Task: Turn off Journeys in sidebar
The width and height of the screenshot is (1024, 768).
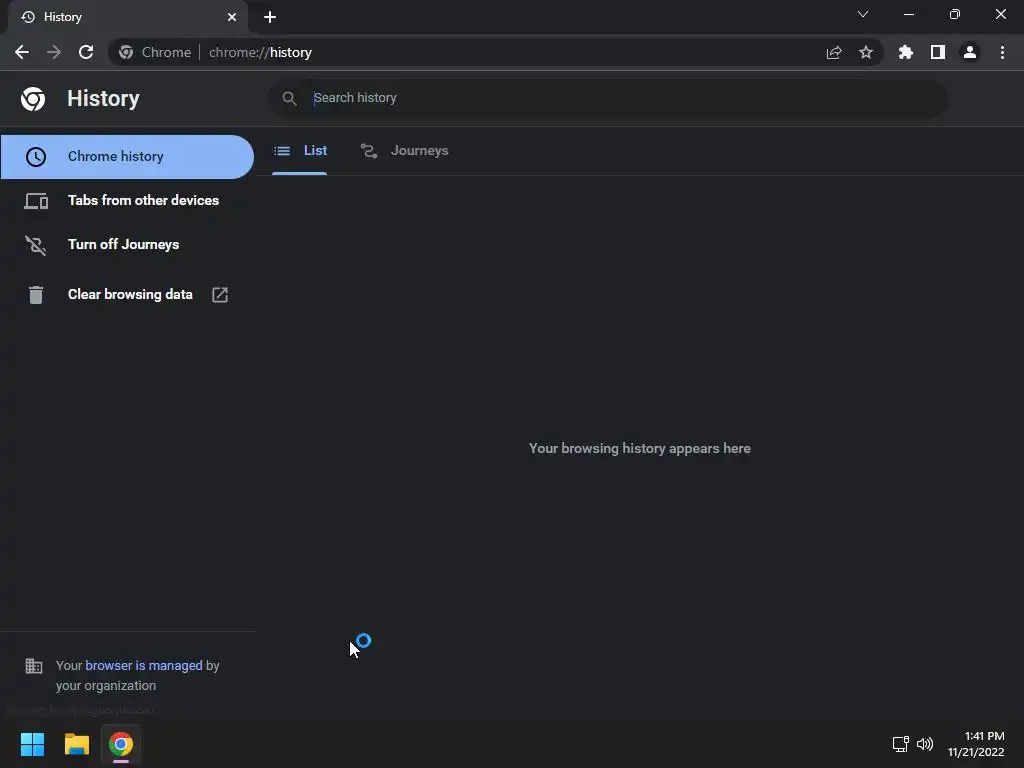Action: (x=127, y=244)
